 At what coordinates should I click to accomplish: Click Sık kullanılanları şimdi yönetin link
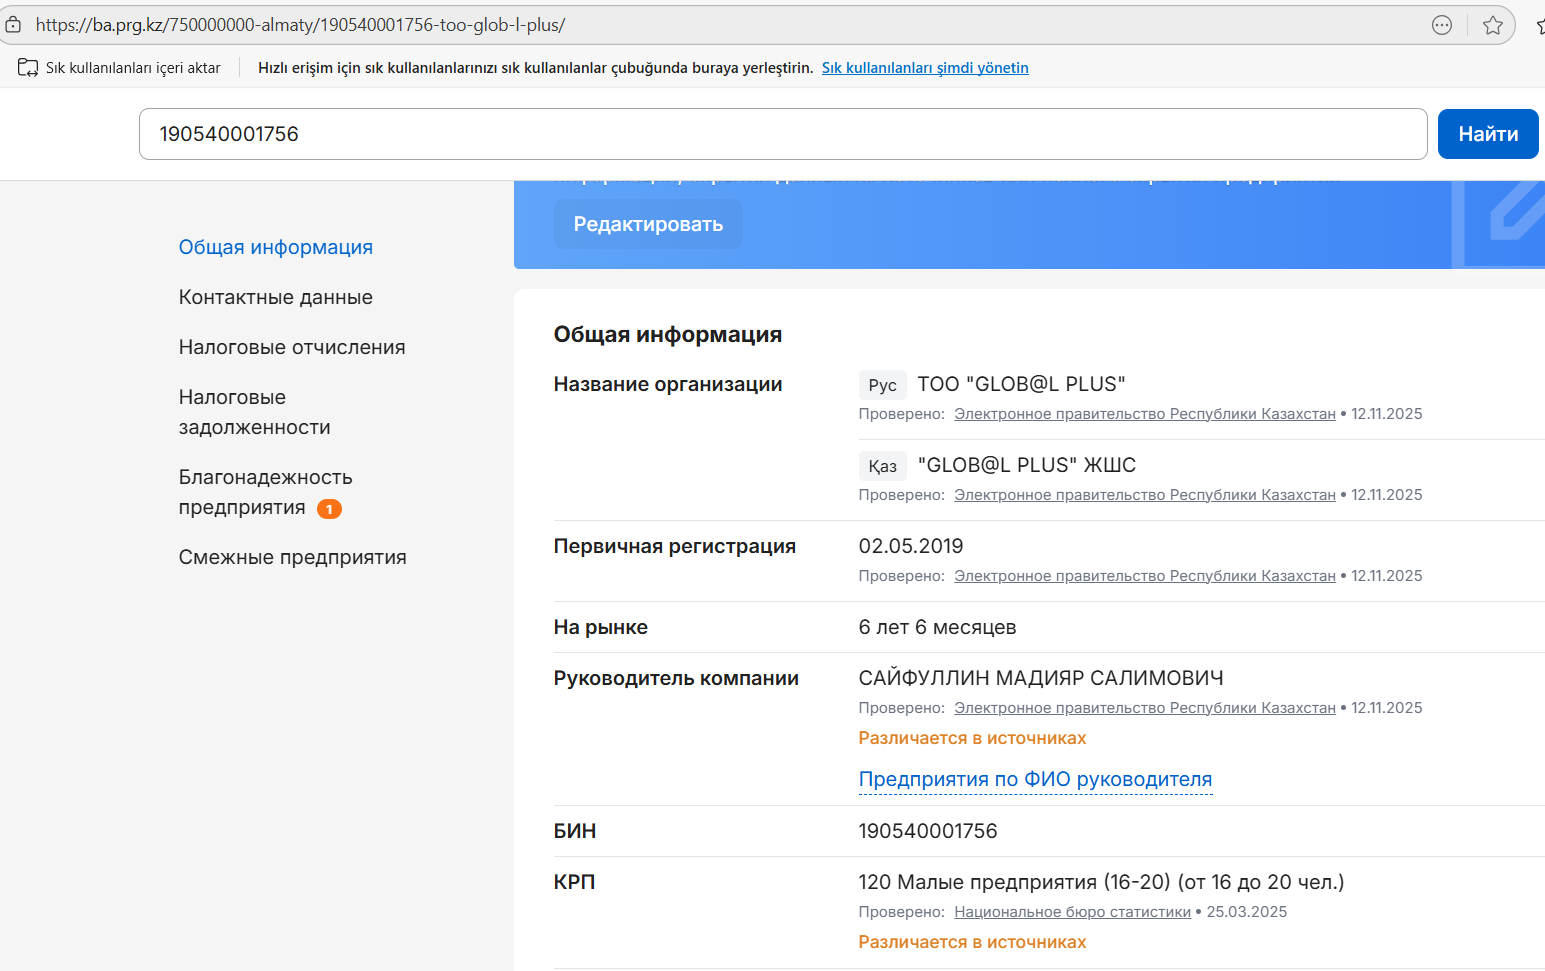coord(925,68)
